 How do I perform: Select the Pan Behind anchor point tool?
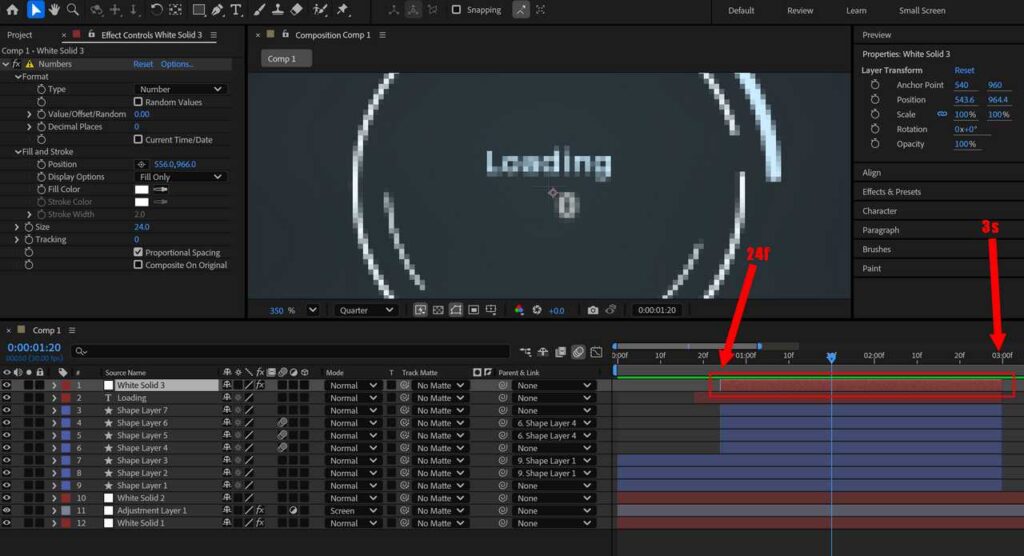(x=176, y=10)
